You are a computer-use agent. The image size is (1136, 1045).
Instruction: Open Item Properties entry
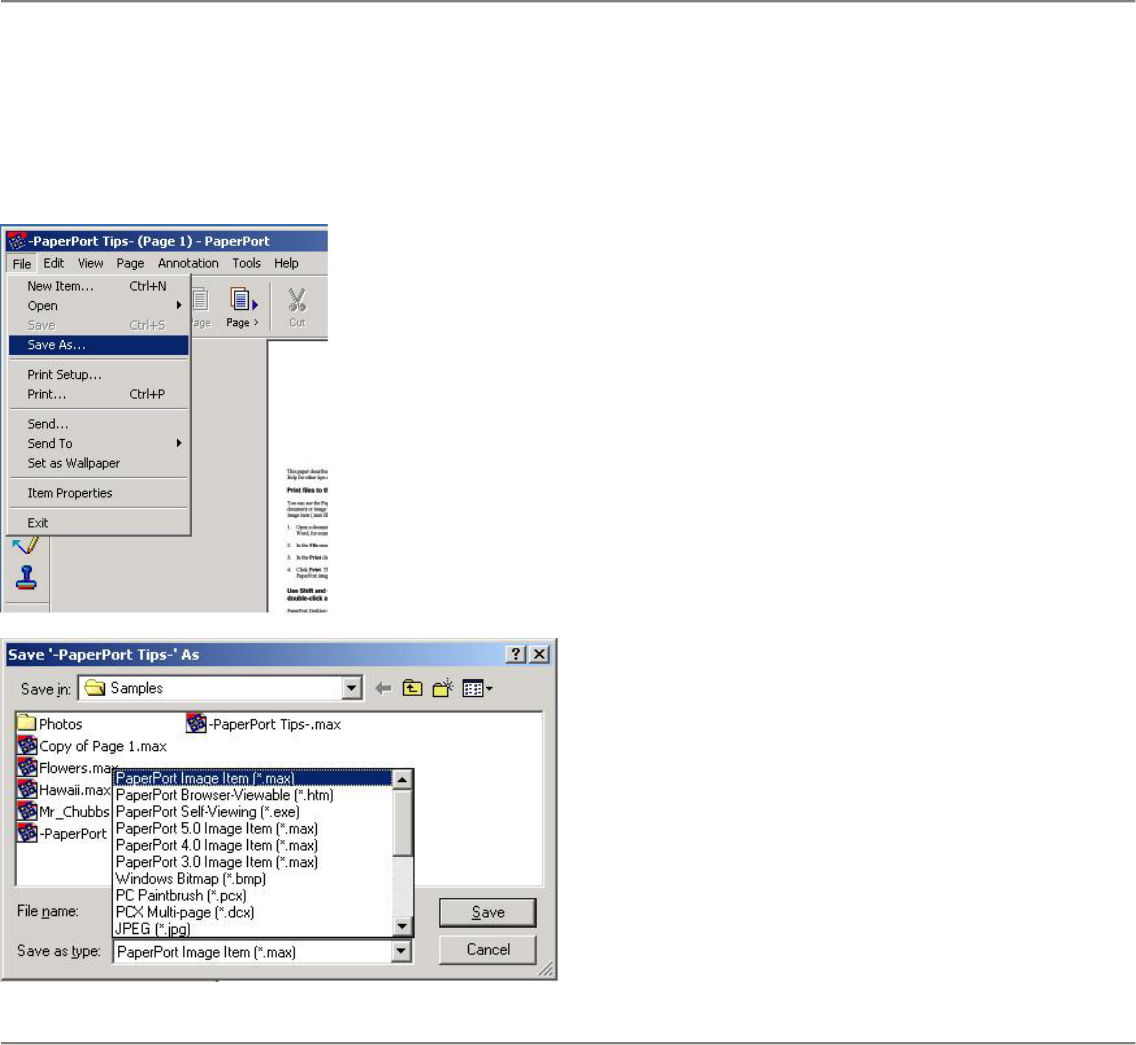(x=99, y=493)
